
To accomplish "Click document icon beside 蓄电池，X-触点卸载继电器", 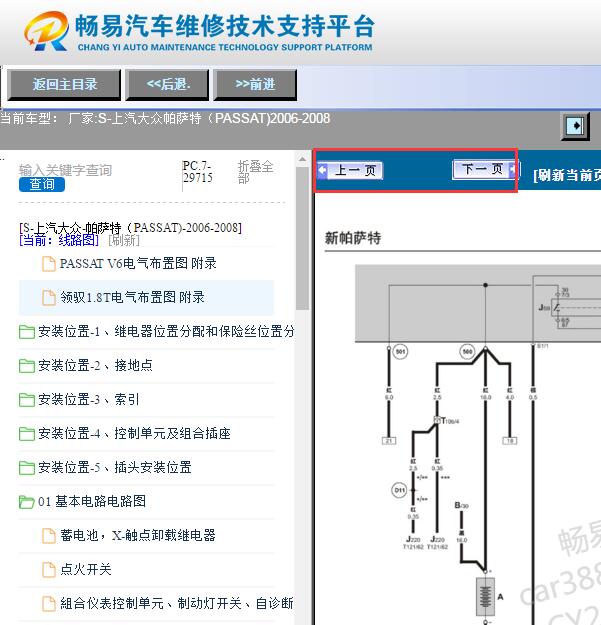I will [49, 536].
